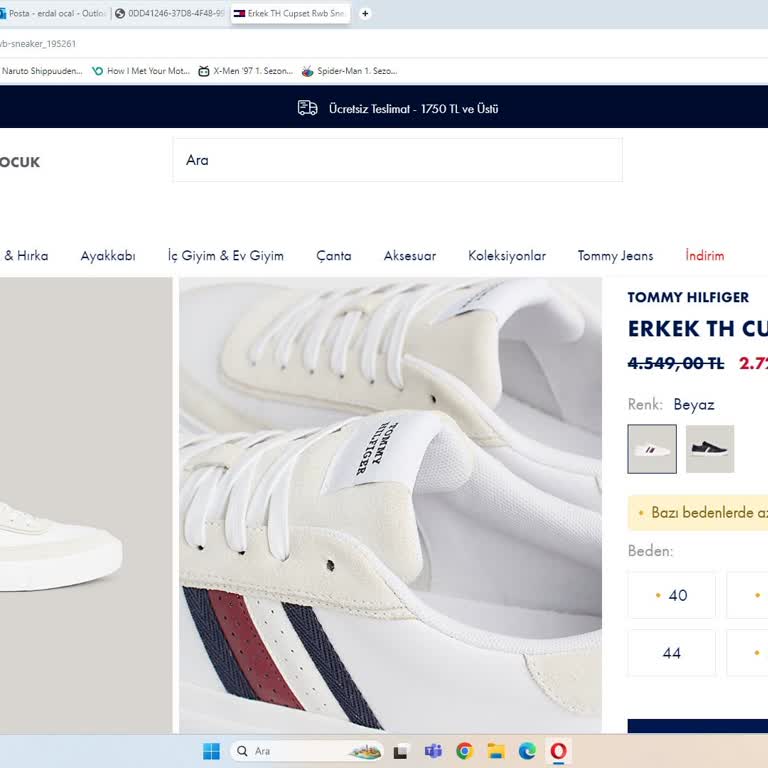
Task: Open the Ayakkabı category menu
Action: [x=108, y=256]
